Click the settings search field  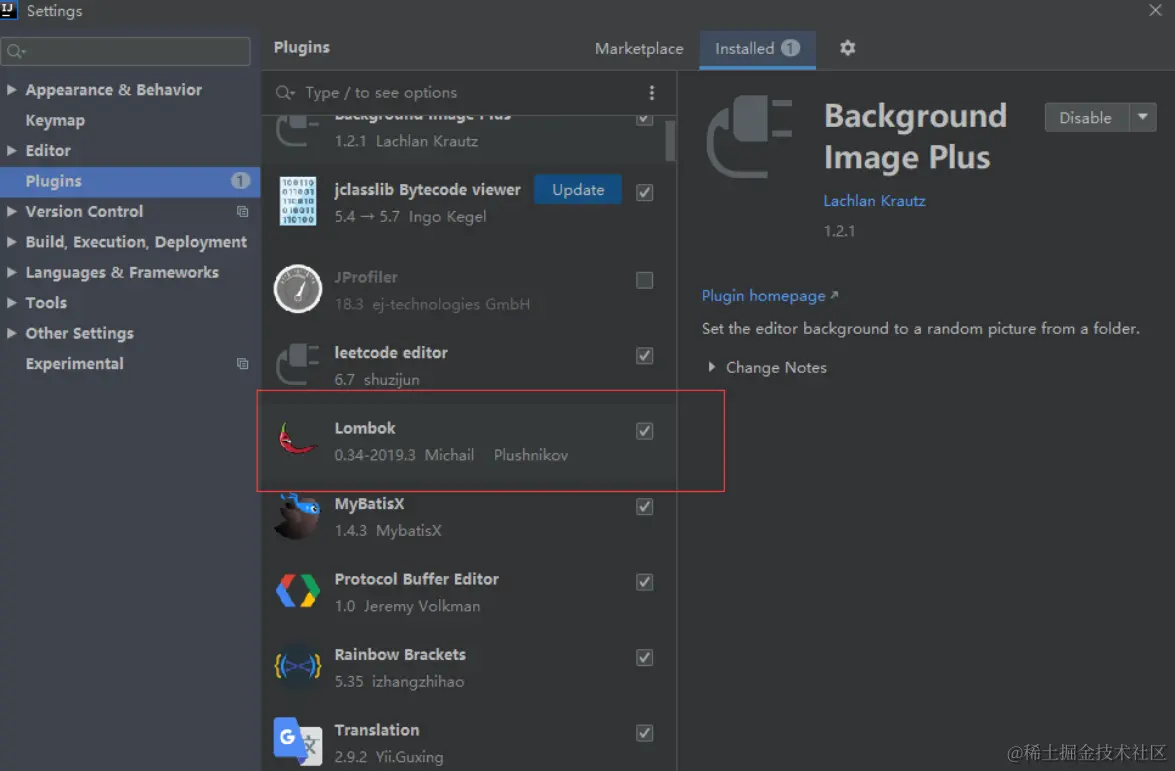(126, 52)
